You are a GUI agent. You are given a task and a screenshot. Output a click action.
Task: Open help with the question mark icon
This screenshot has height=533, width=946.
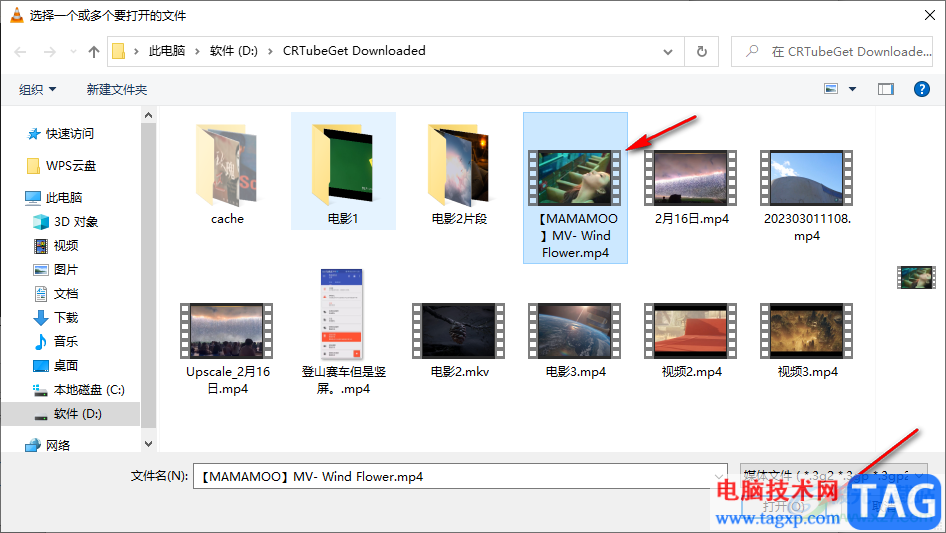pos(921,89)
